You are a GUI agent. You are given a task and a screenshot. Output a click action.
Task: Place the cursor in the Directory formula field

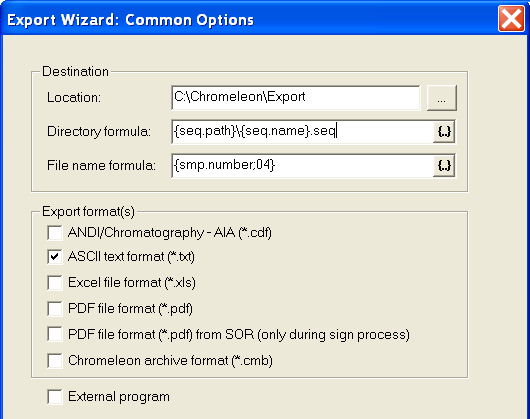click(x=302, y=131)
